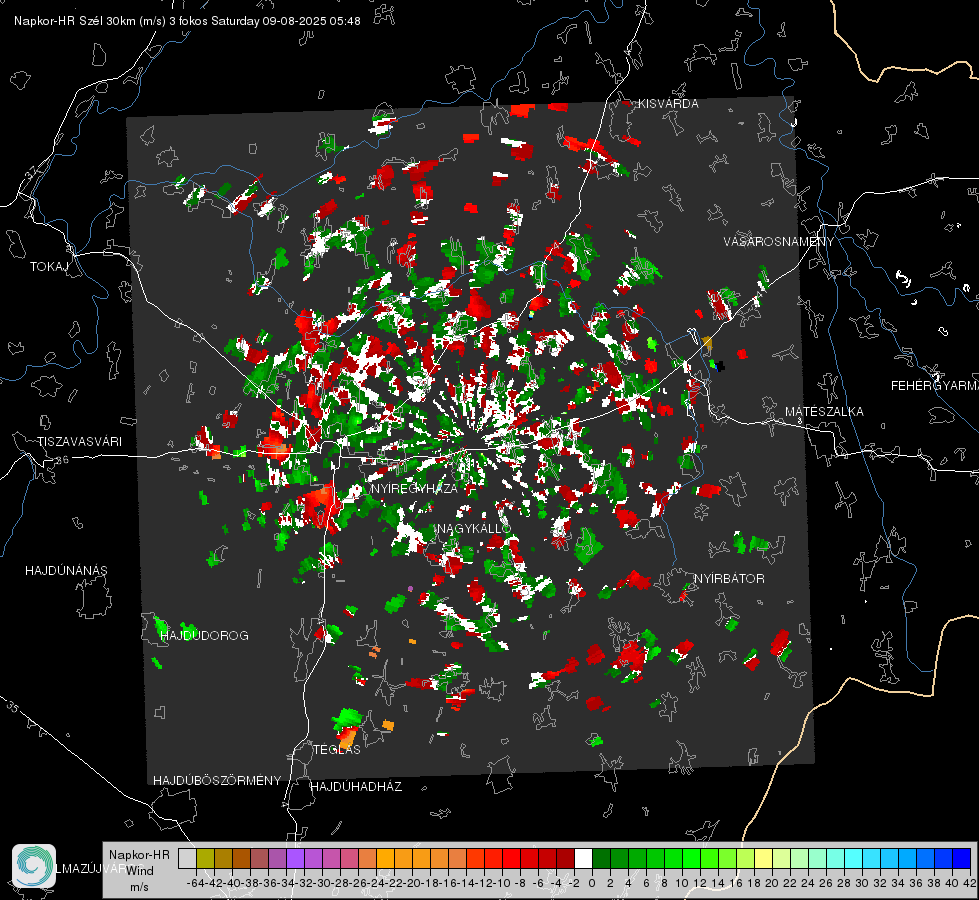The height and width of the screenshot is (900, 979).
Task: Click the swirl logo icon at bottom left
Action: pyautogui.click(x=34, y=866)
